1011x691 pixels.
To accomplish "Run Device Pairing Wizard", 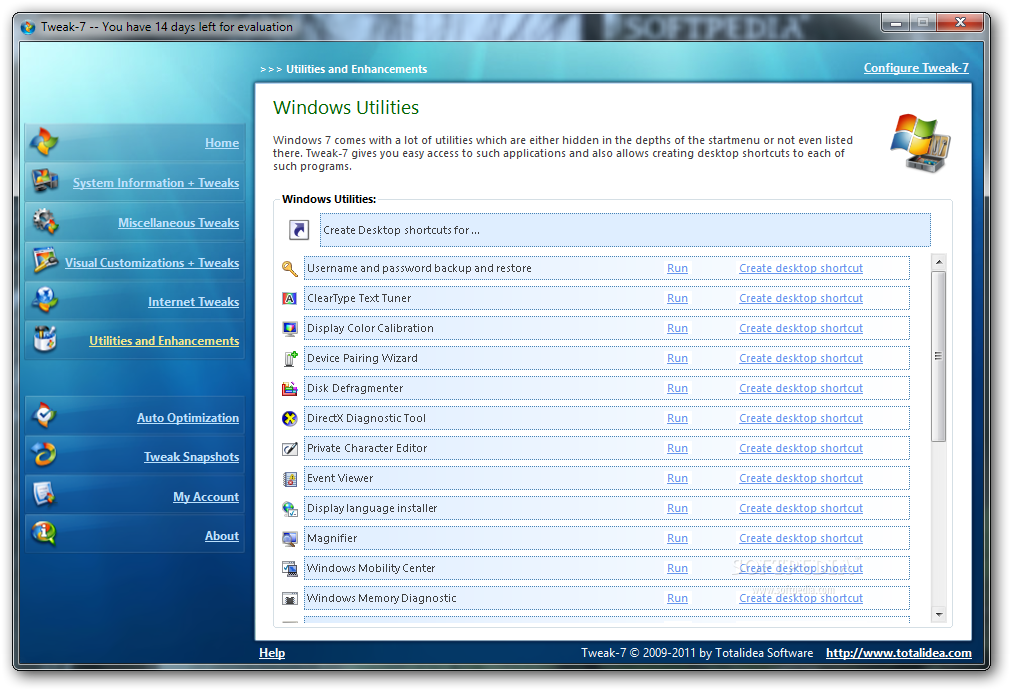I will pos(677,358).
